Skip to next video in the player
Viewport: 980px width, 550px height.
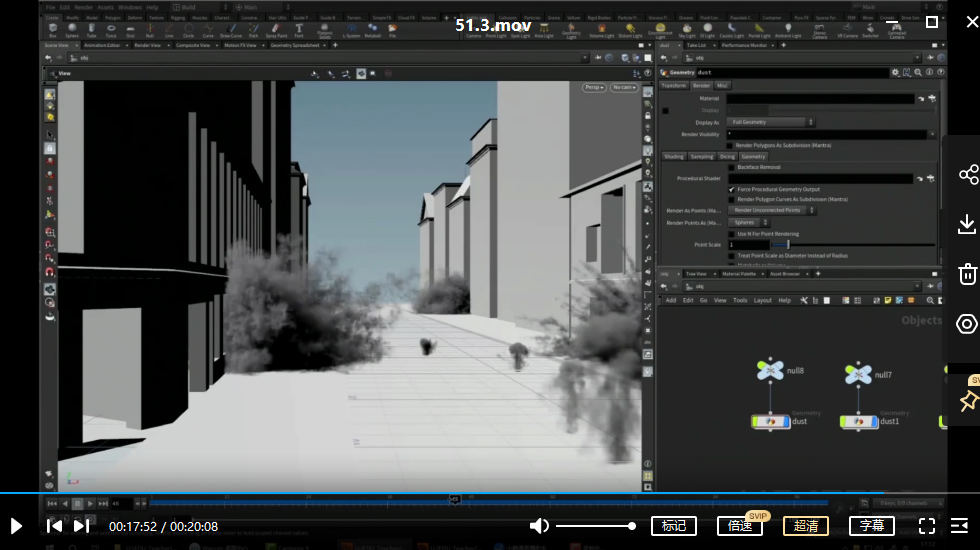point(82,526)
